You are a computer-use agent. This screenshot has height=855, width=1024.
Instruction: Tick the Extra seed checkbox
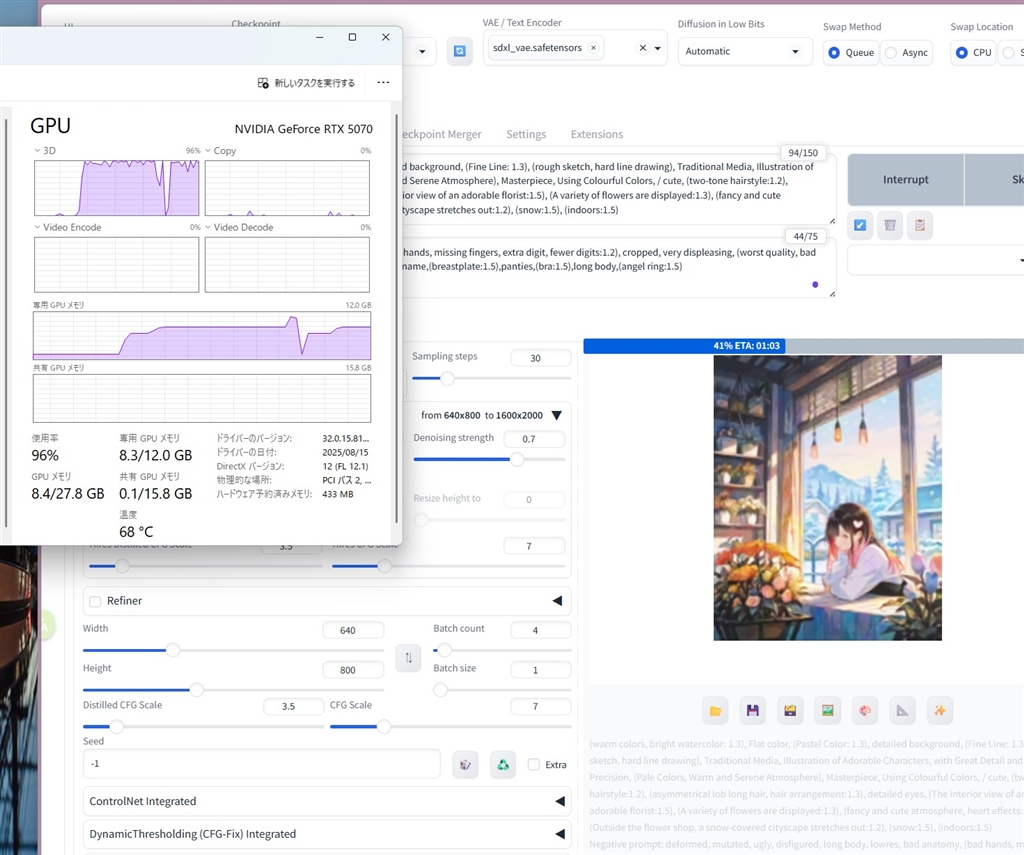point(534,765)
